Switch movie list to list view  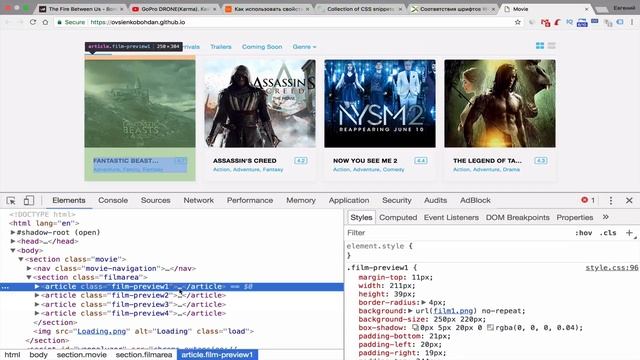point(551,46)
